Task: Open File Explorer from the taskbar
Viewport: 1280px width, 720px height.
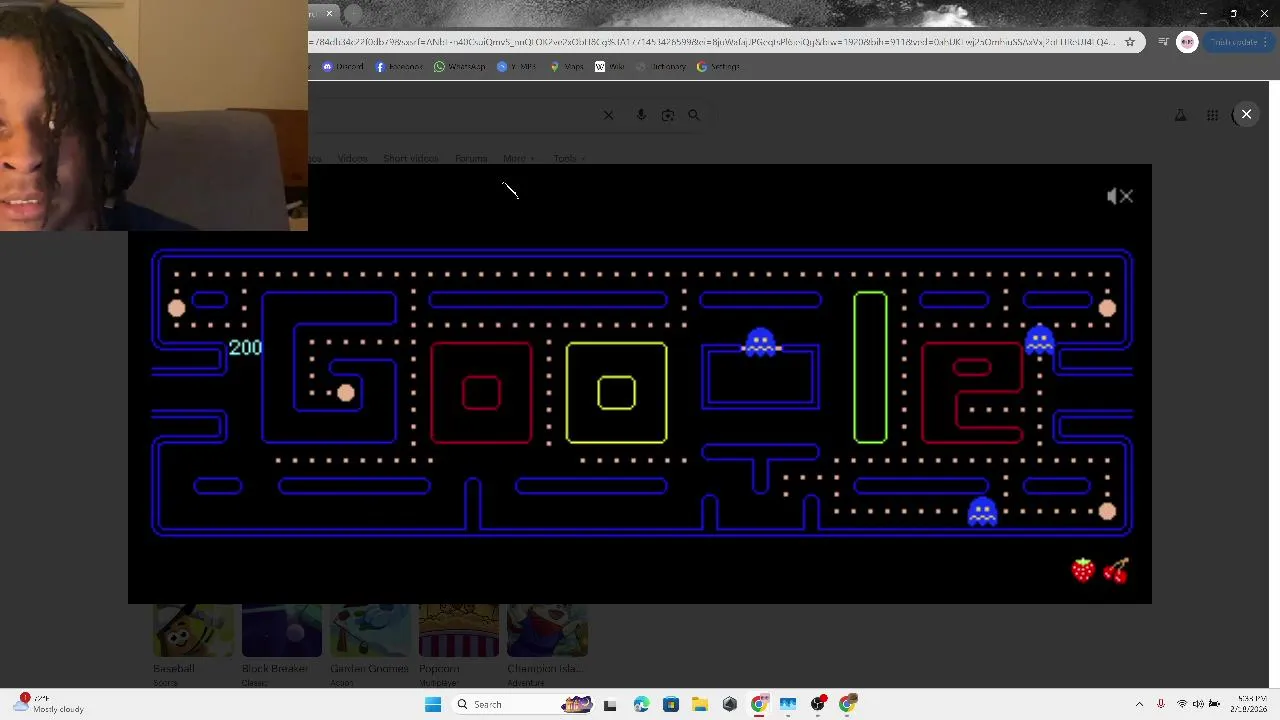Action: point(700,704)
